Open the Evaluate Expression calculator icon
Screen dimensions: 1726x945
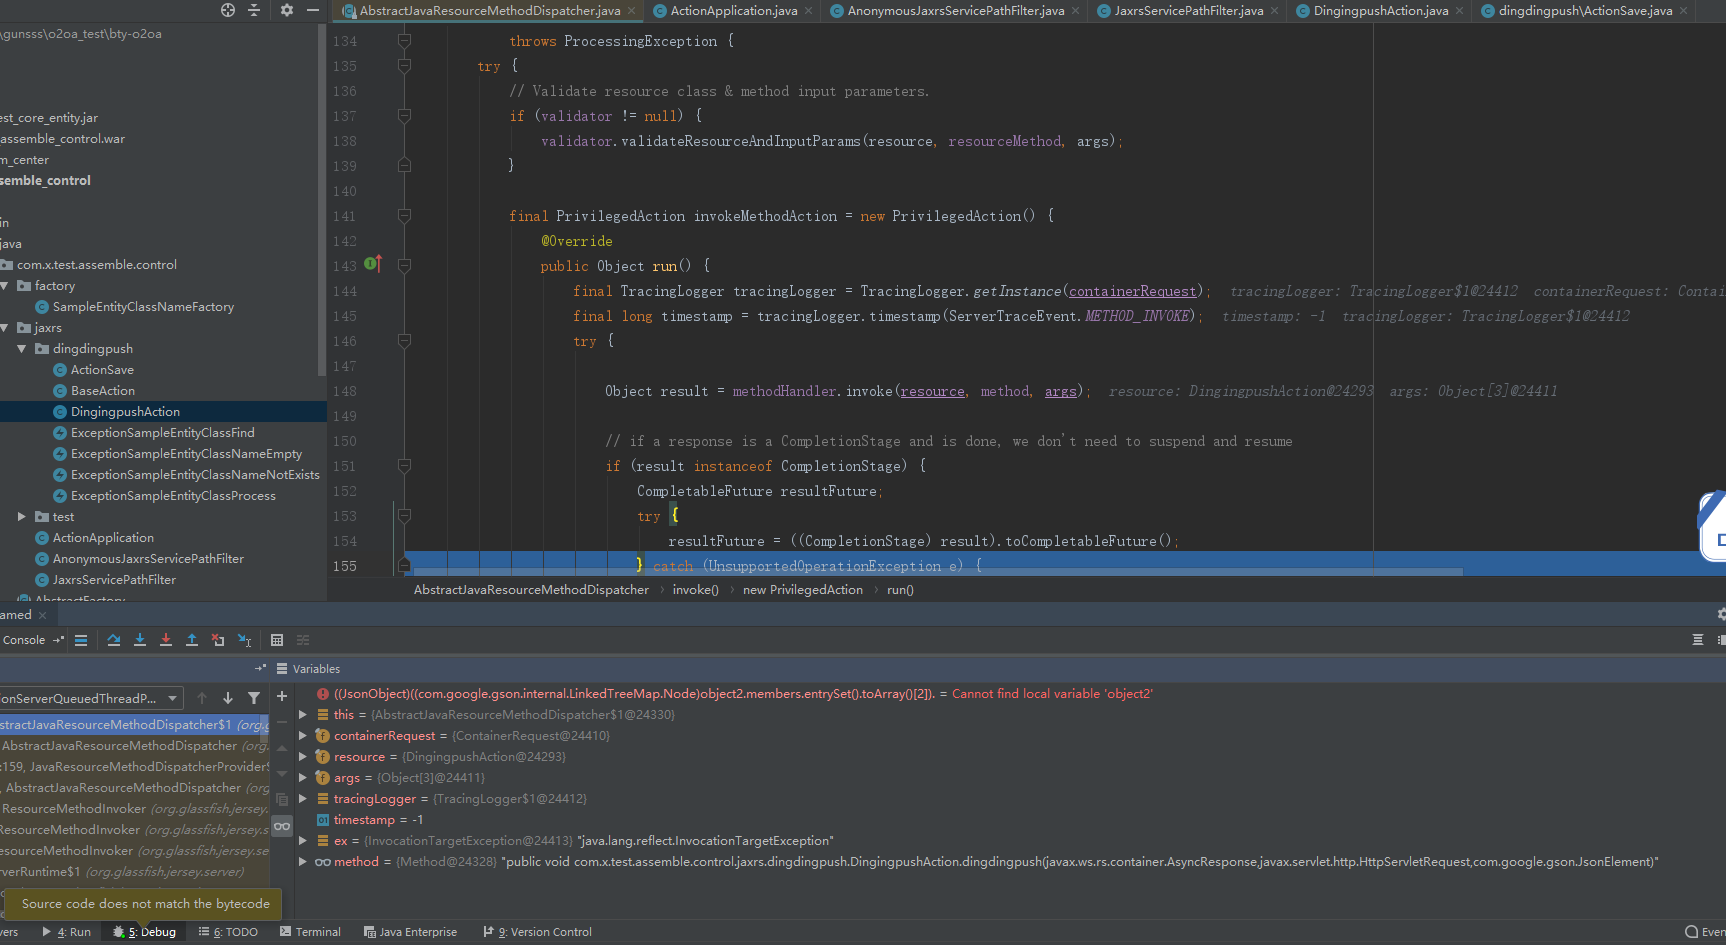[277, 640]
